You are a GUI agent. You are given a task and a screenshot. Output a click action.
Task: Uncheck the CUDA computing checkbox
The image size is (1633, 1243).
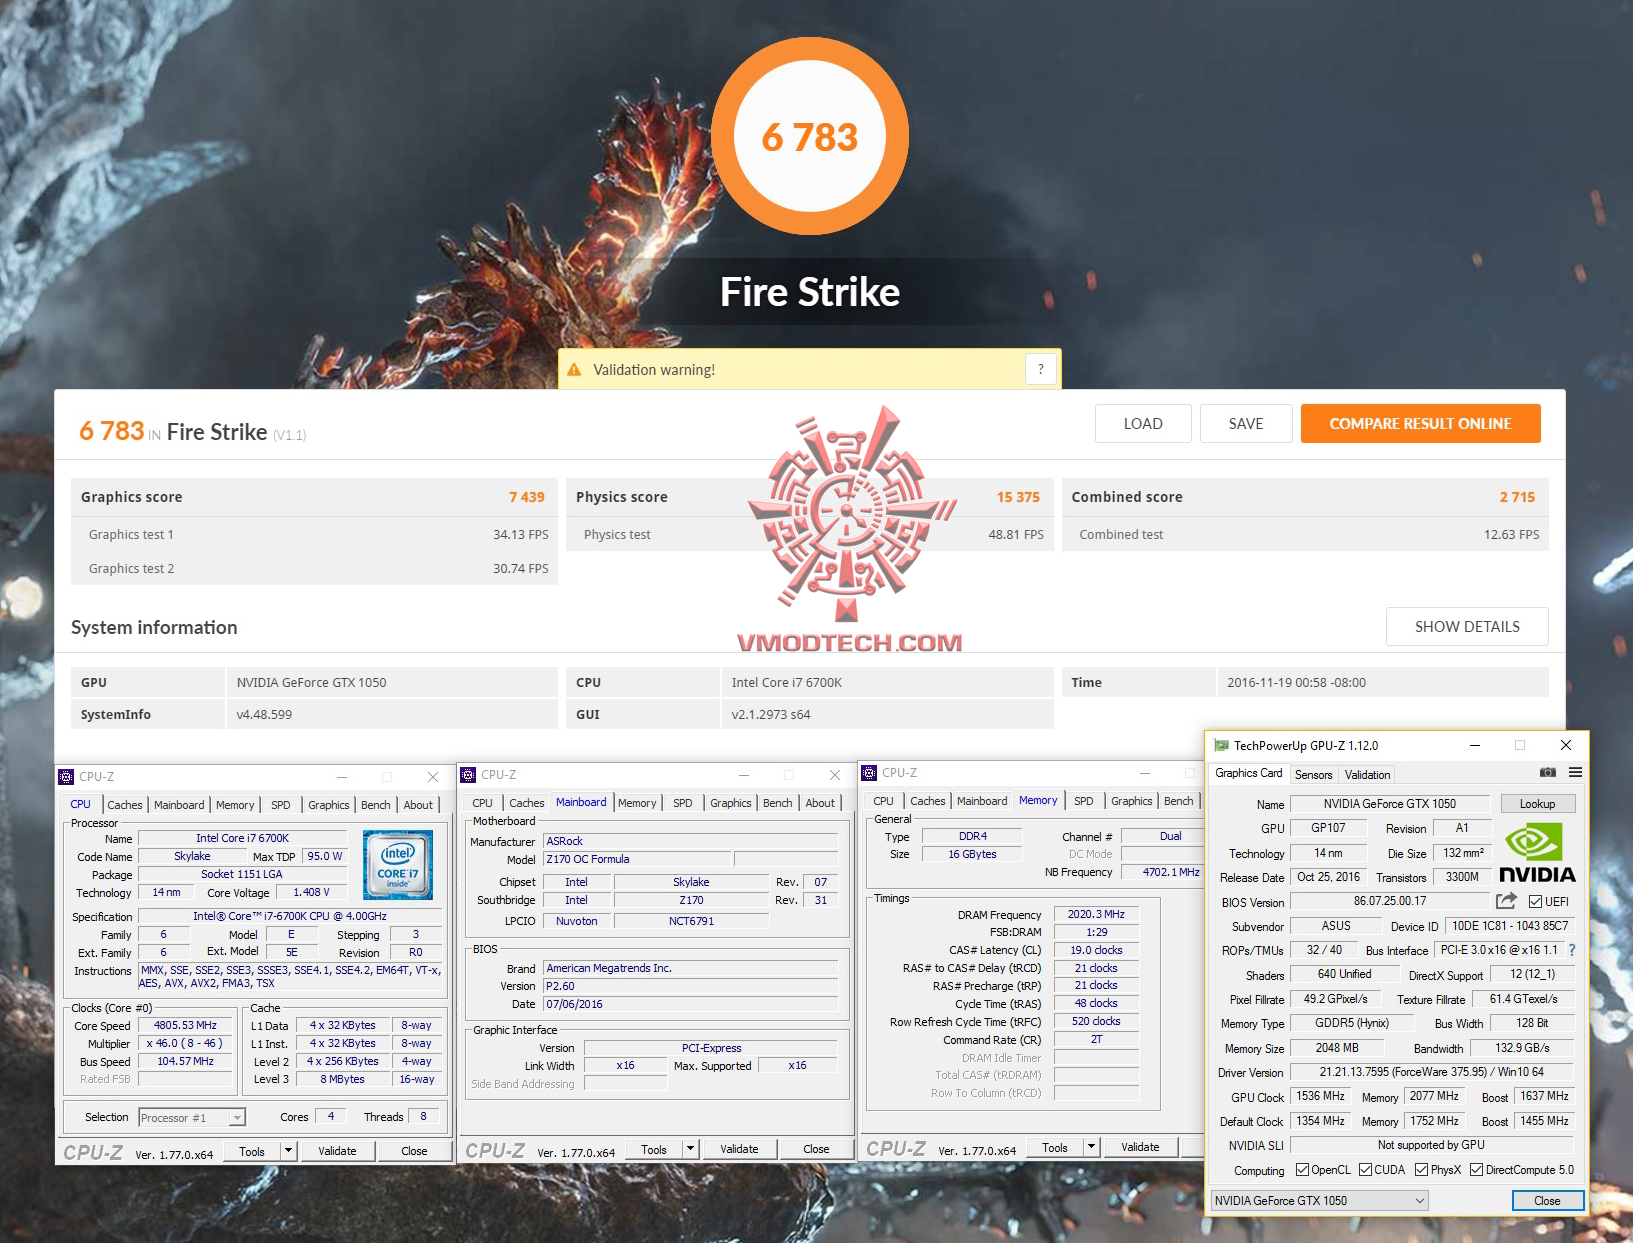1367,1169
